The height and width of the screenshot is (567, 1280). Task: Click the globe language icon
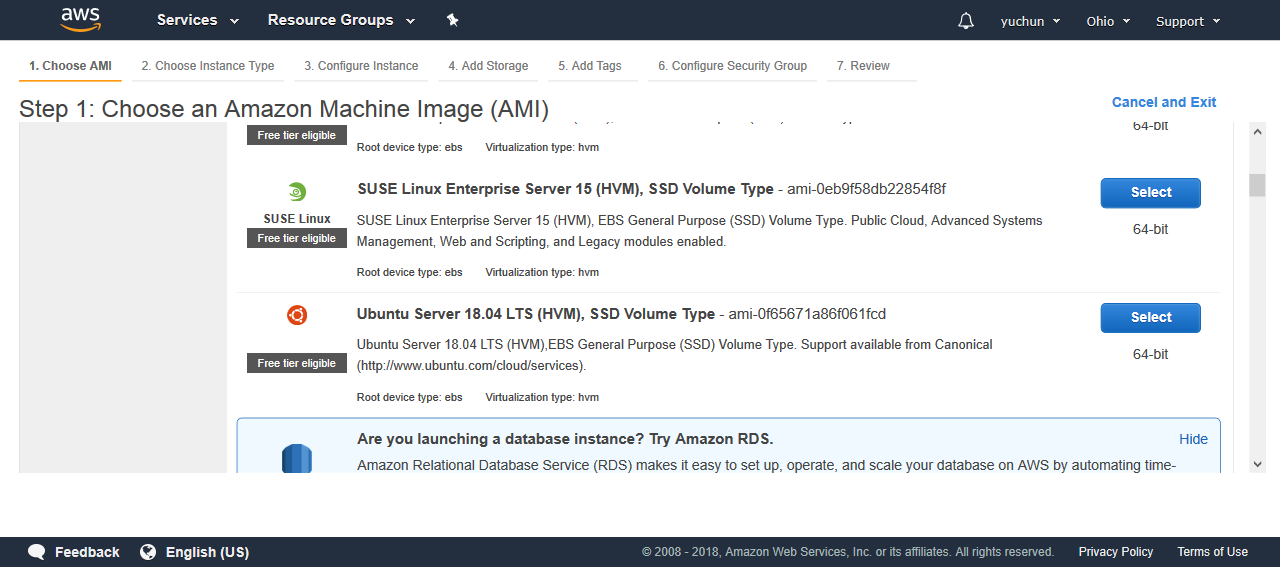(148, 552)
